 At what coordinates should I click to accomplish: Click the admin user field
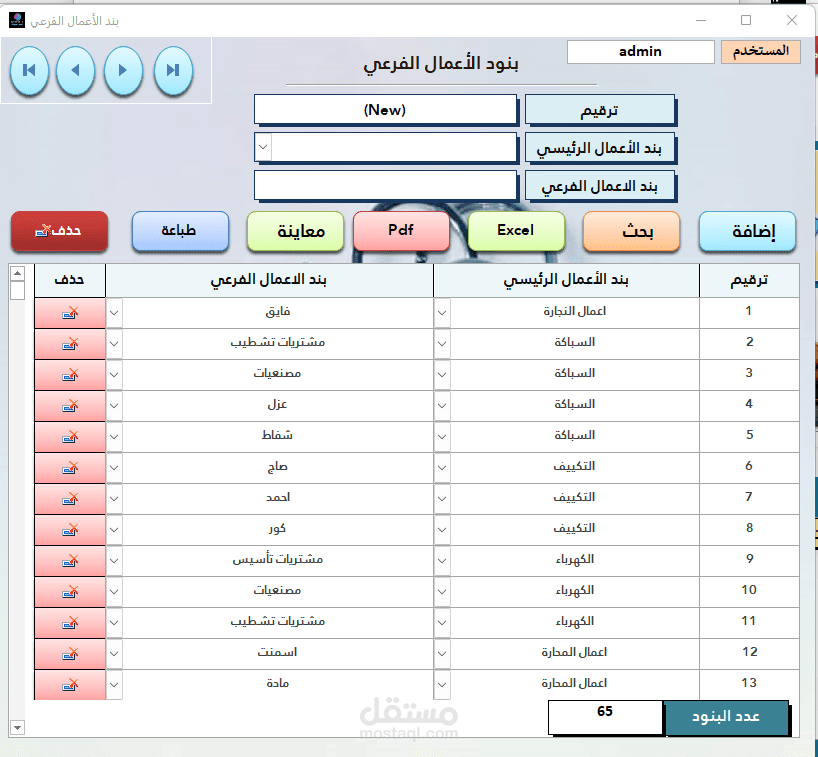point(641,52)
